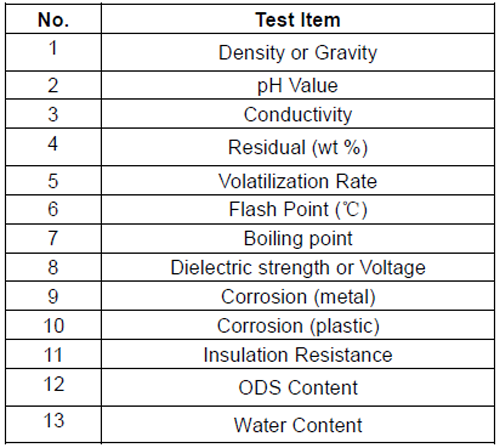The width and height of the screenshot is (500, 448).
Task: Click the 'Volatilization Rate' cell
Action: [x=298, y=181]
